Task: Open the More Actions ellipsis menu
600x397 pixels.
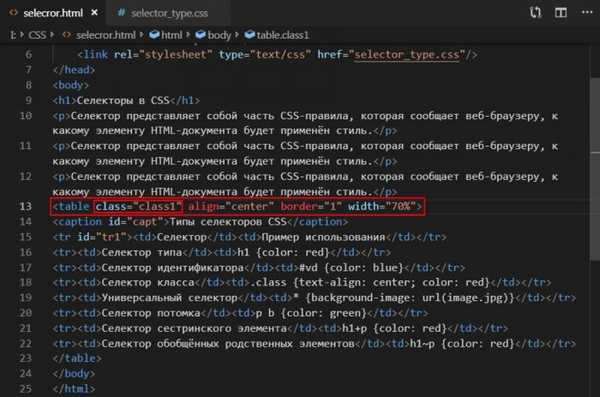Action: pos(587,12)
